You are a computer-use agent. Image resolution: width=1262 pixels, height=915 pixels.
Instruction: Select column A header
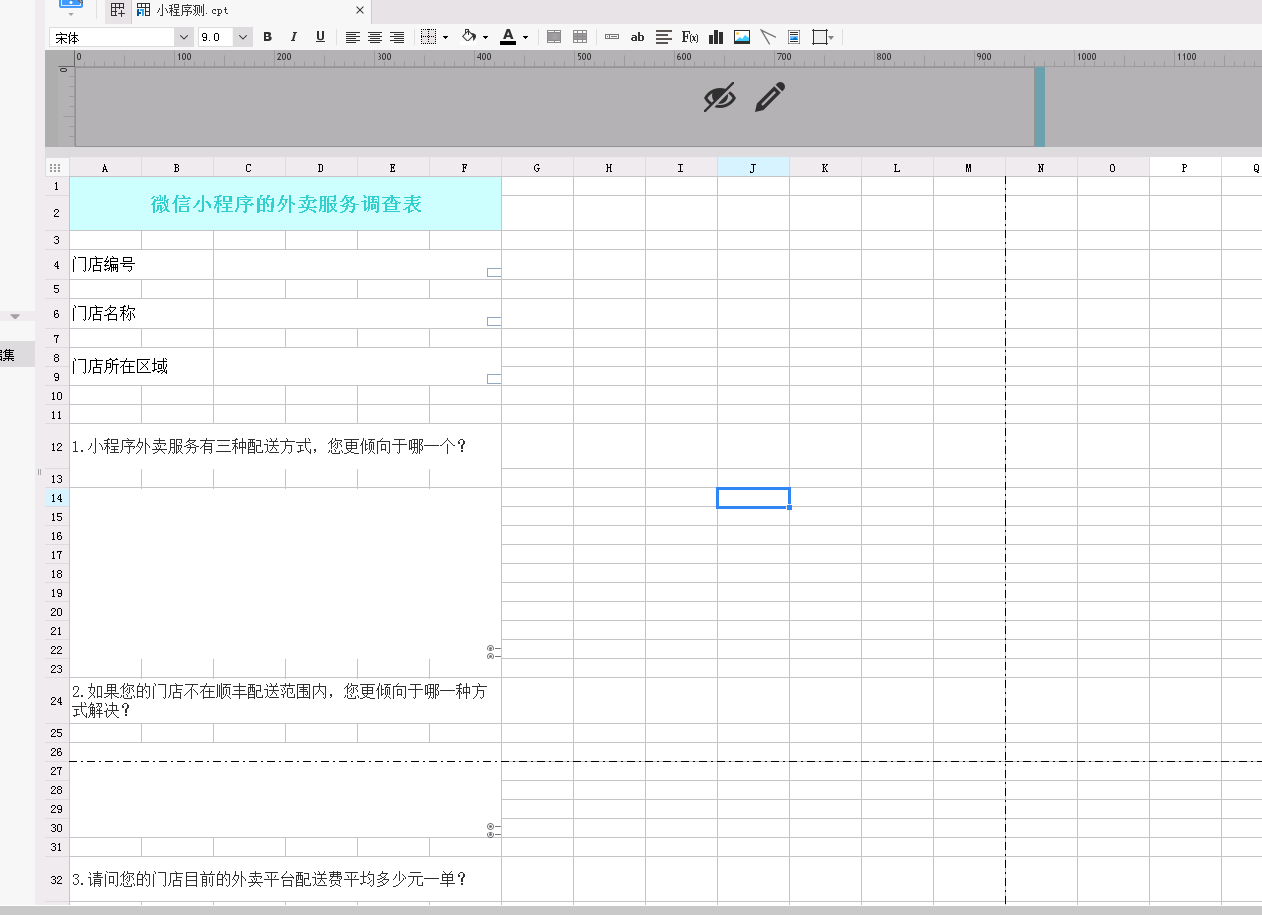pos(105,168)
